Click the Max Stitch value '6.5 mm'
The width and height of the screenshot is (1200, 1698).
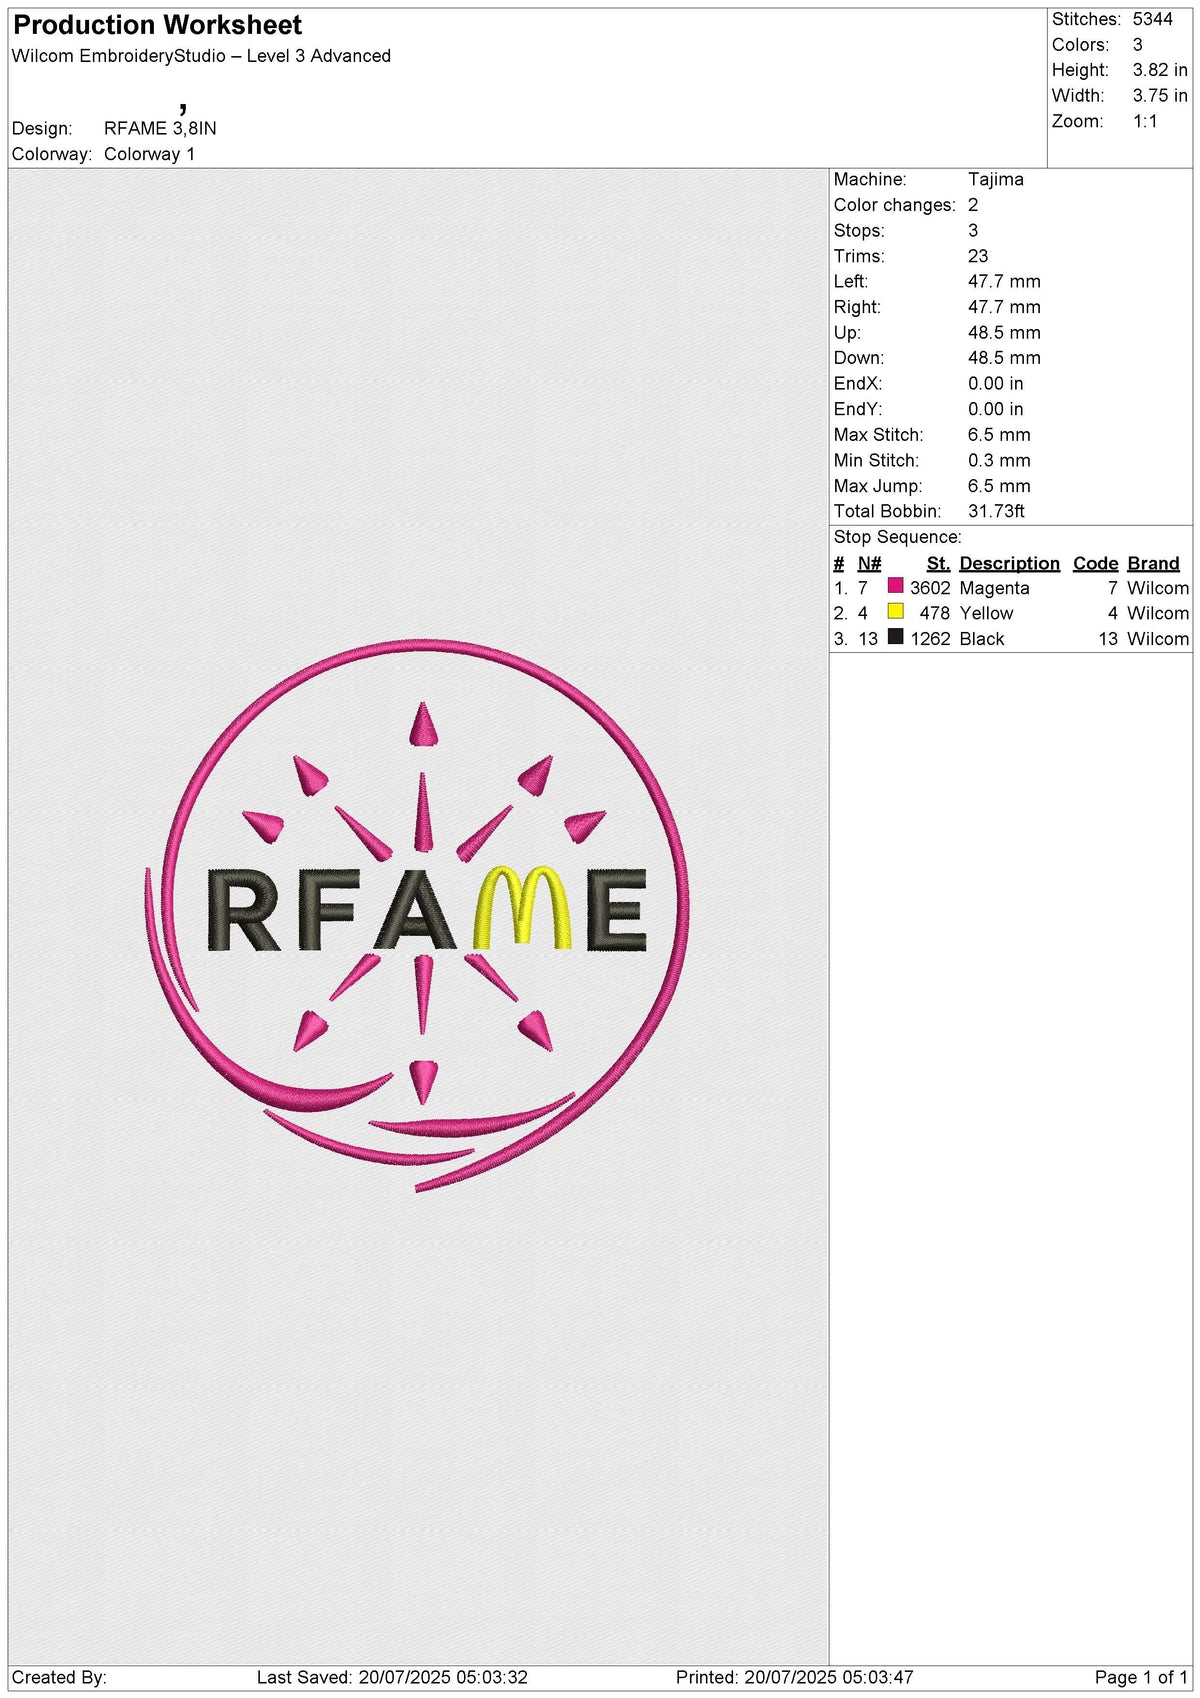(x=999, y=435)
